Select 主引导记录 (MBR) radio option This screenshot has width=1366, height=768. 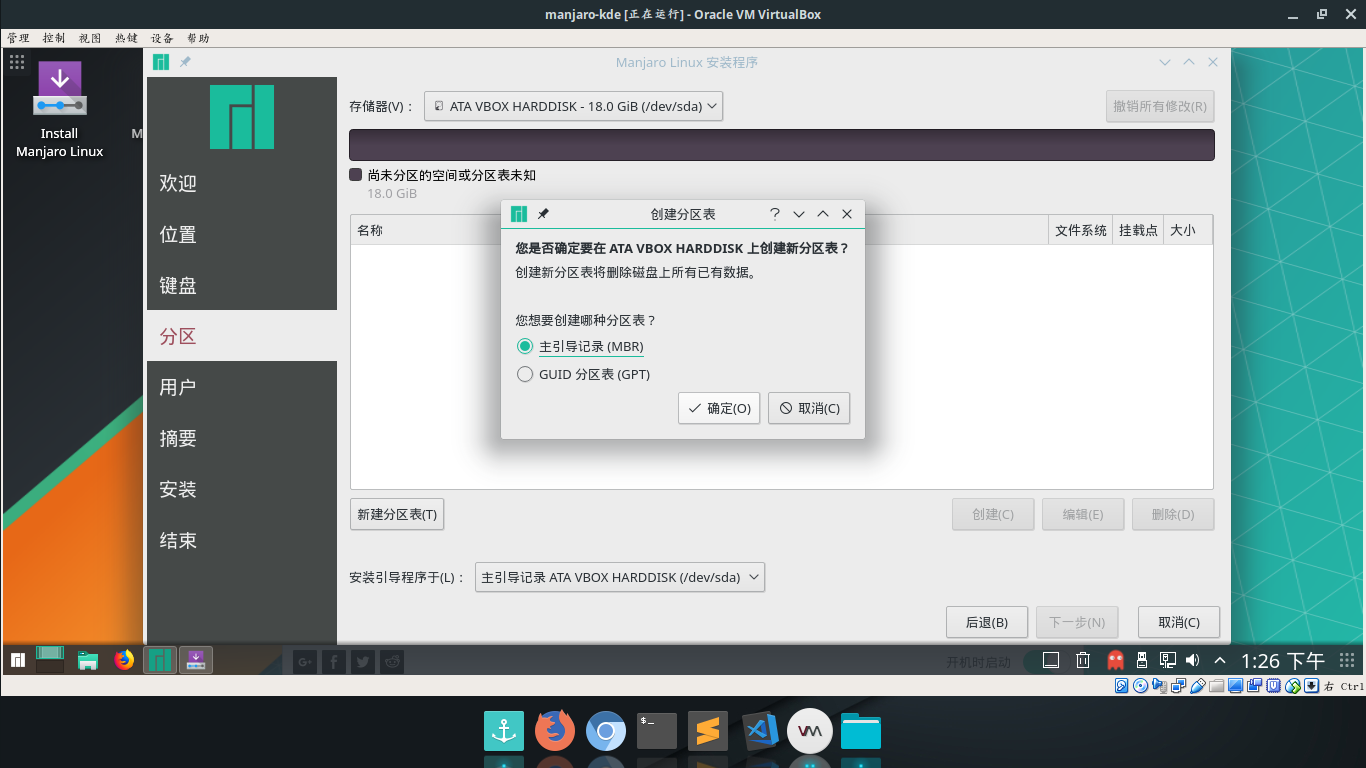tap(580, 346)
